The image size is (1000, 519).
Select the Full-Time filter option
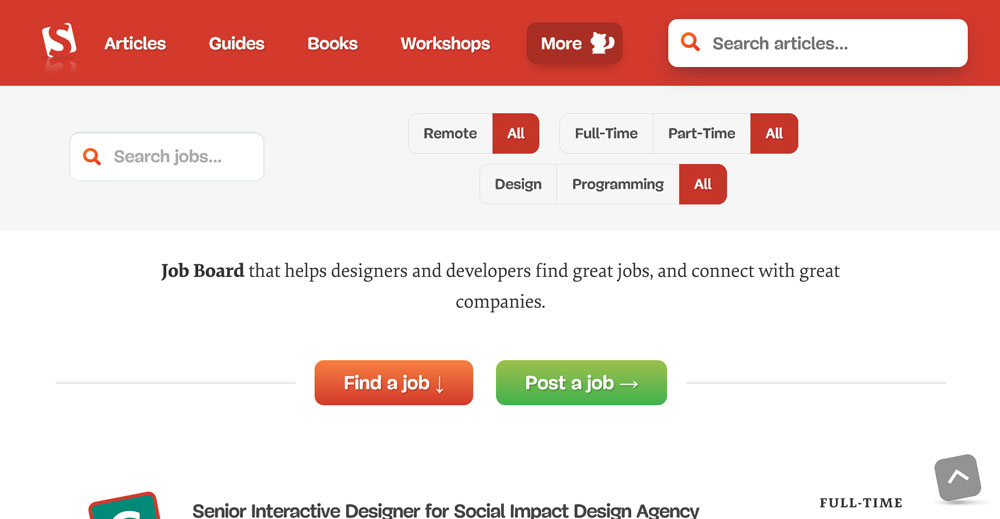pyautogui.click(x=606, y=133)
